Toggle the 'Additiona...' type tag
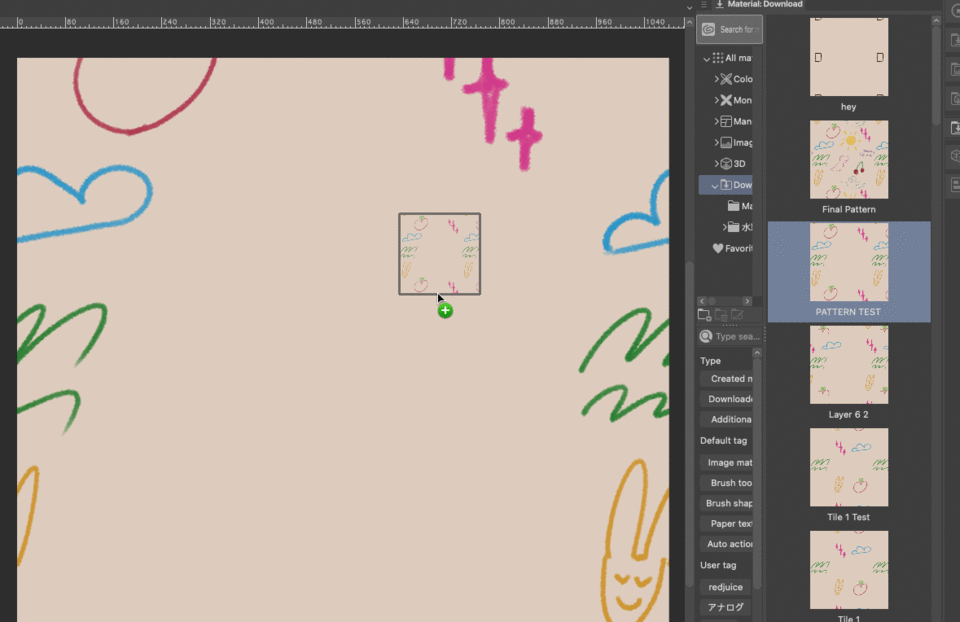The image size is (960, 622). tap(727, 419)
